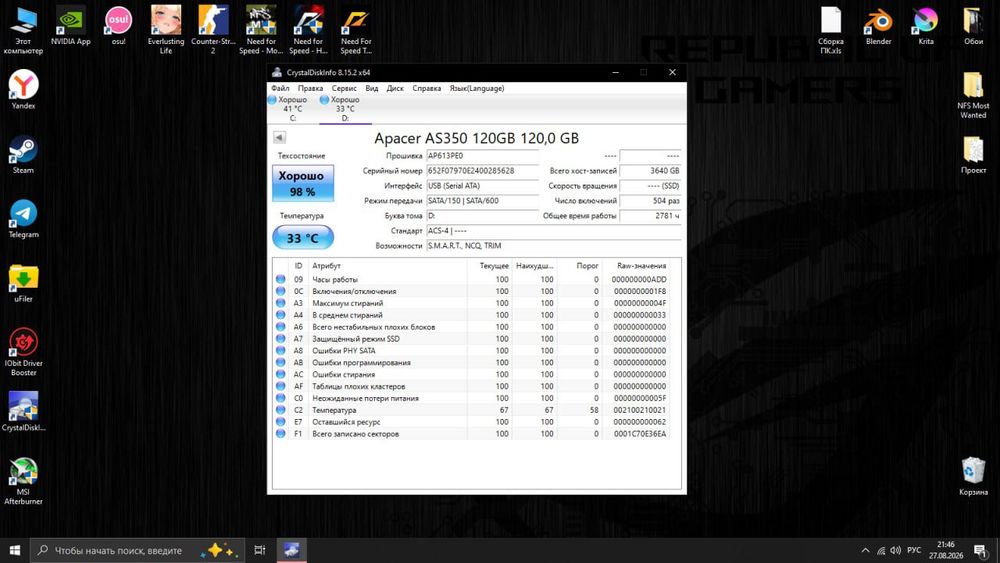Viewport: 1000px width, 563px height.
Task: Click Число включений 504 раз field
Action: click(650, 201)
